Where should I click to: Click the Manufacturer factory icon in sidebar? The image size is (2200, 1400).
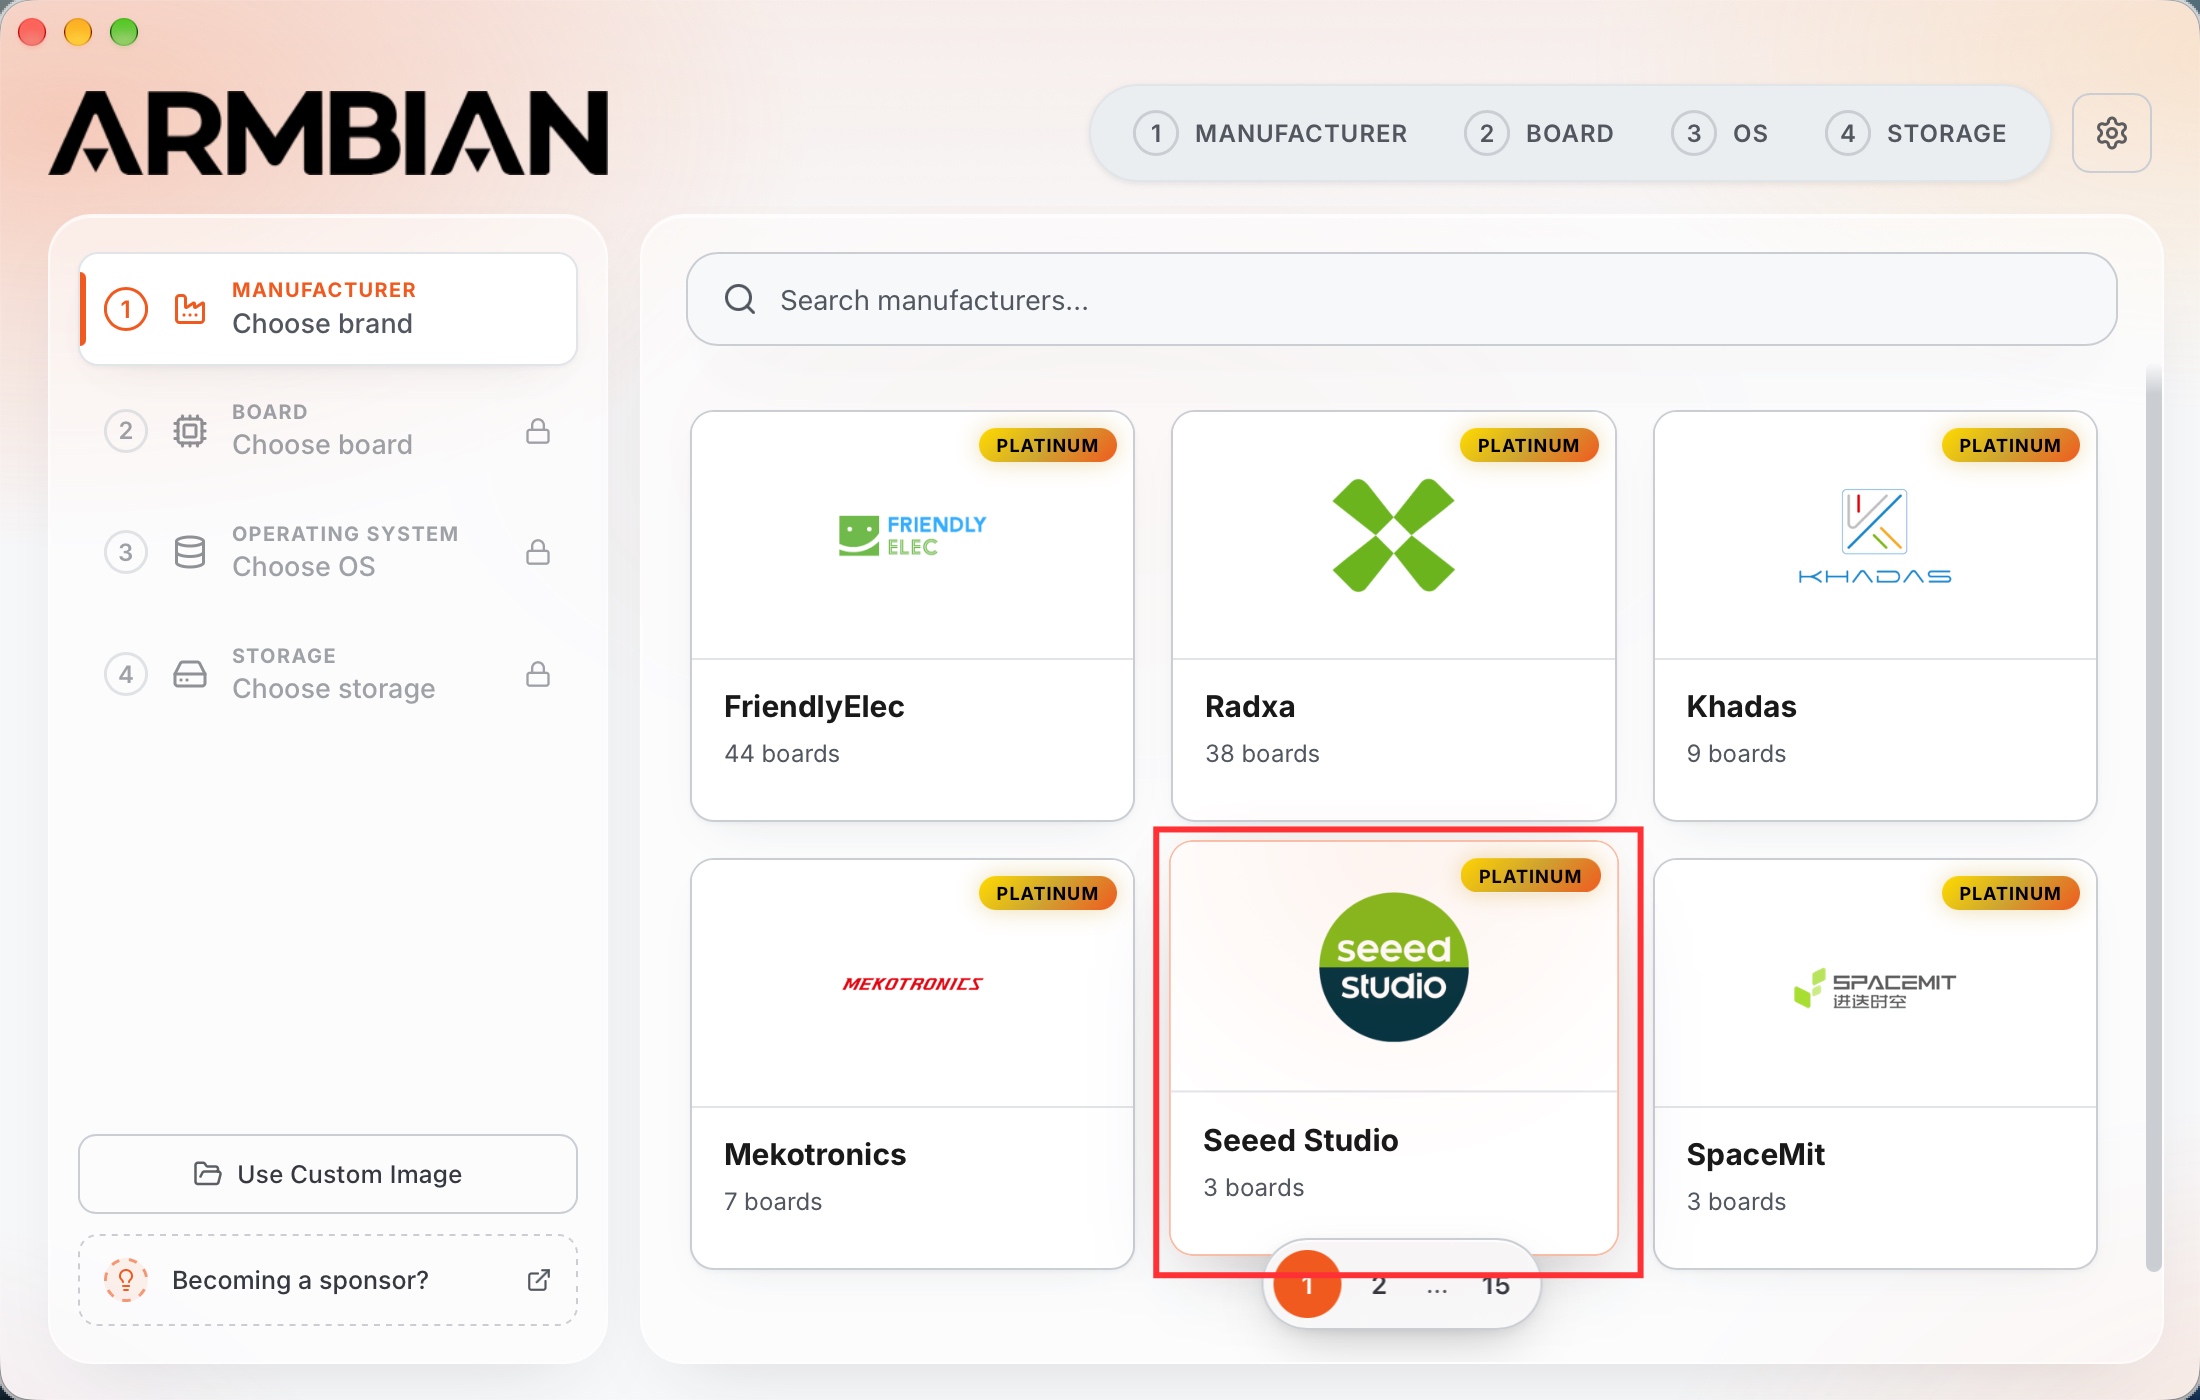coord(190,309)
